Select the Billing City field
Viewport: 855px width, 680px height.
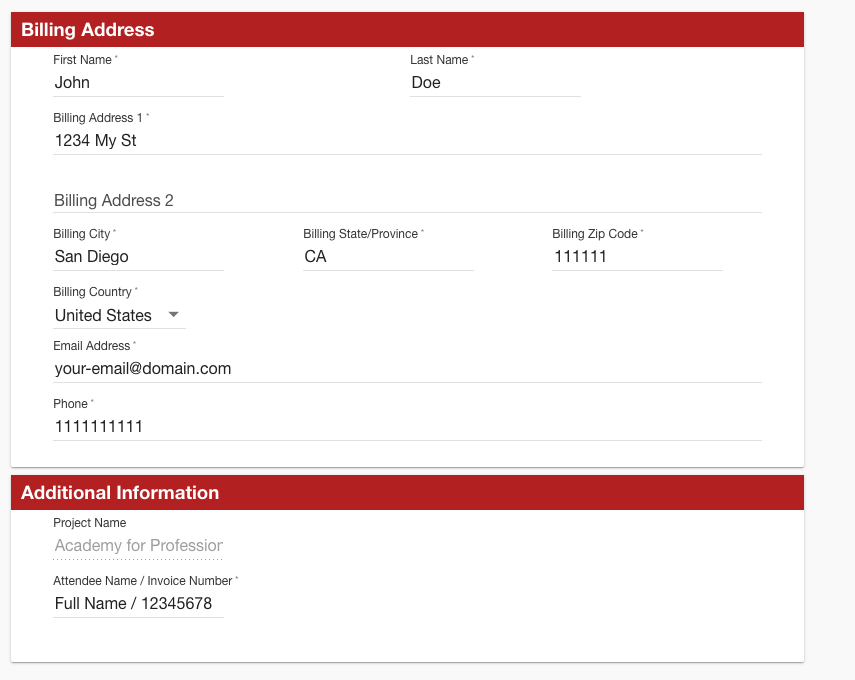[138, 257]
